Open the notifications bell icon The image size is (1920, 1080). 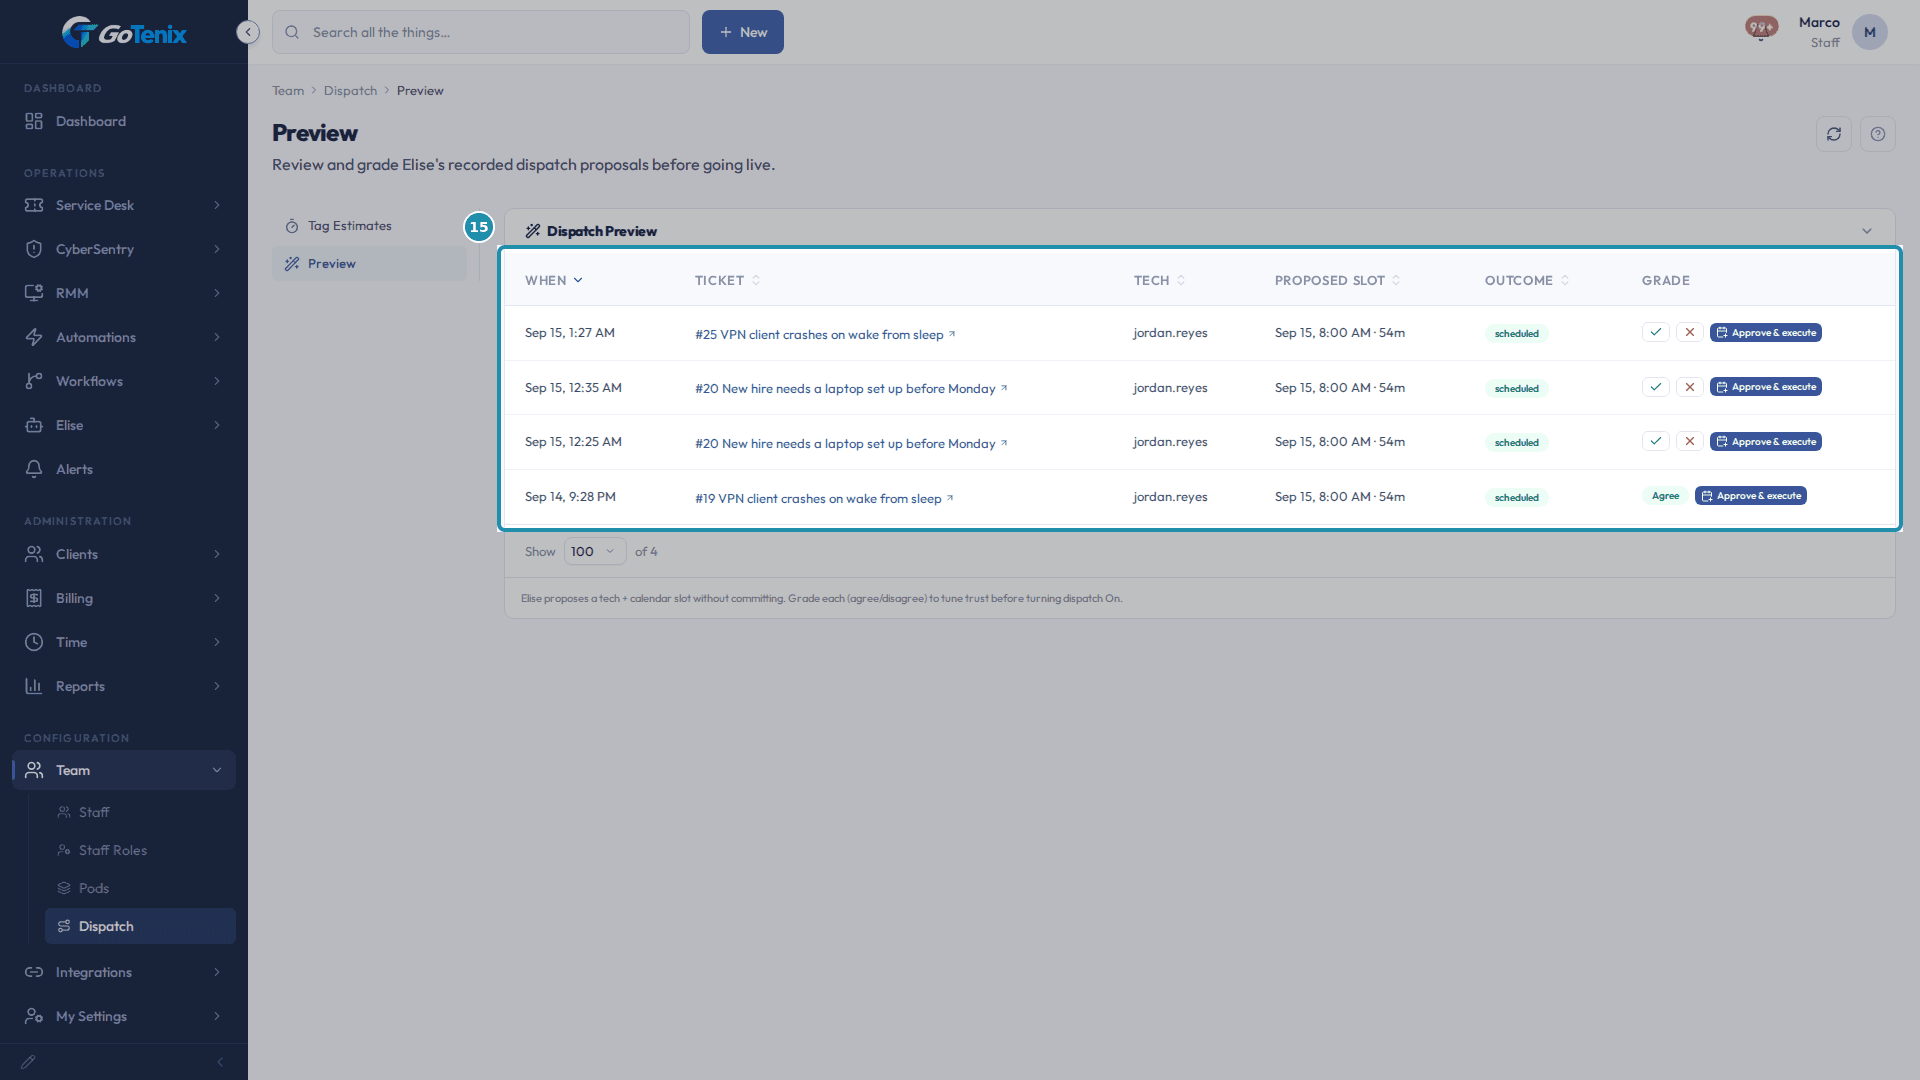point(1761,29)
